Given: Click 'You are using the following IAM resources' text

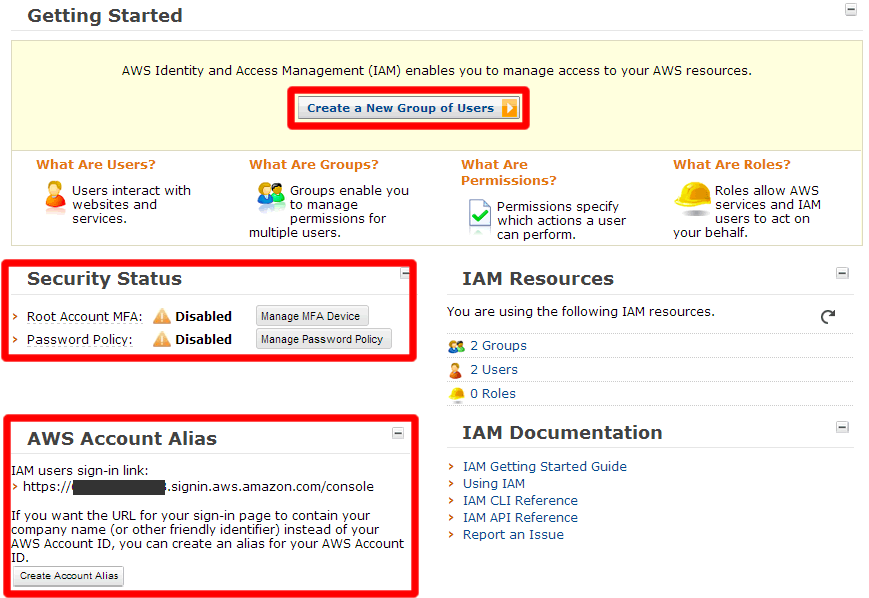Looking at the screenshot, I should click(x=581, y=311).
